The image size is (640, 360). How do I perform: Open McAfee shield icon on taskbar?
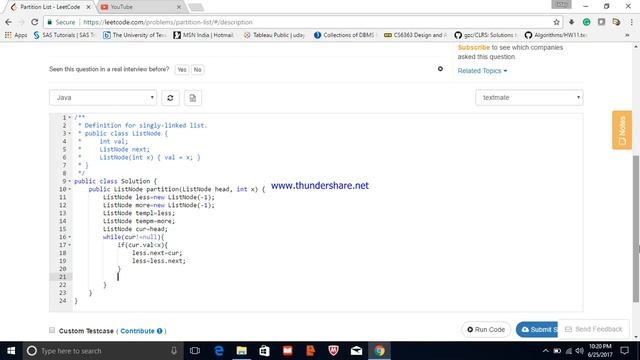click(333, 351)
